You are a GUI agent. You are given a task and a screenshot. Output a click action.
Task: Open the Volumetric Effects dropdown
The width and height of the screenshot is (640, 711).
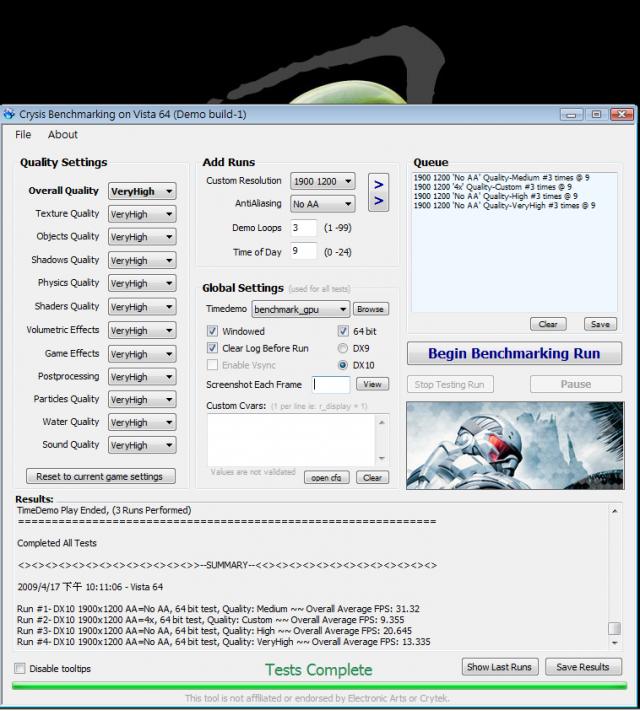coord(142,330)
